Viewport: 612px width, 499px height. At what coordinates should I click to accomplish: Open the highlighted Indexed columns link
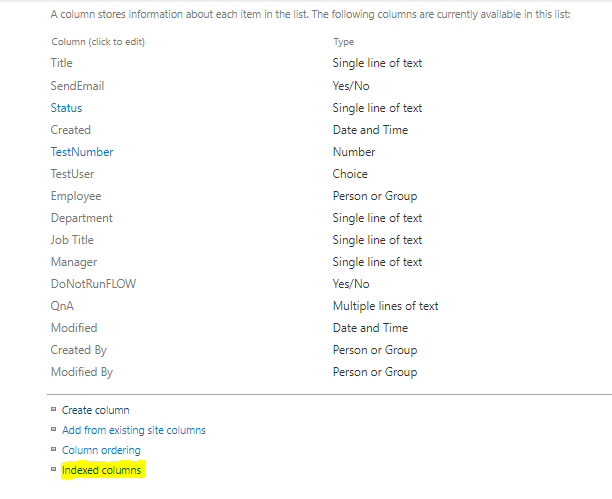point(102,470)
